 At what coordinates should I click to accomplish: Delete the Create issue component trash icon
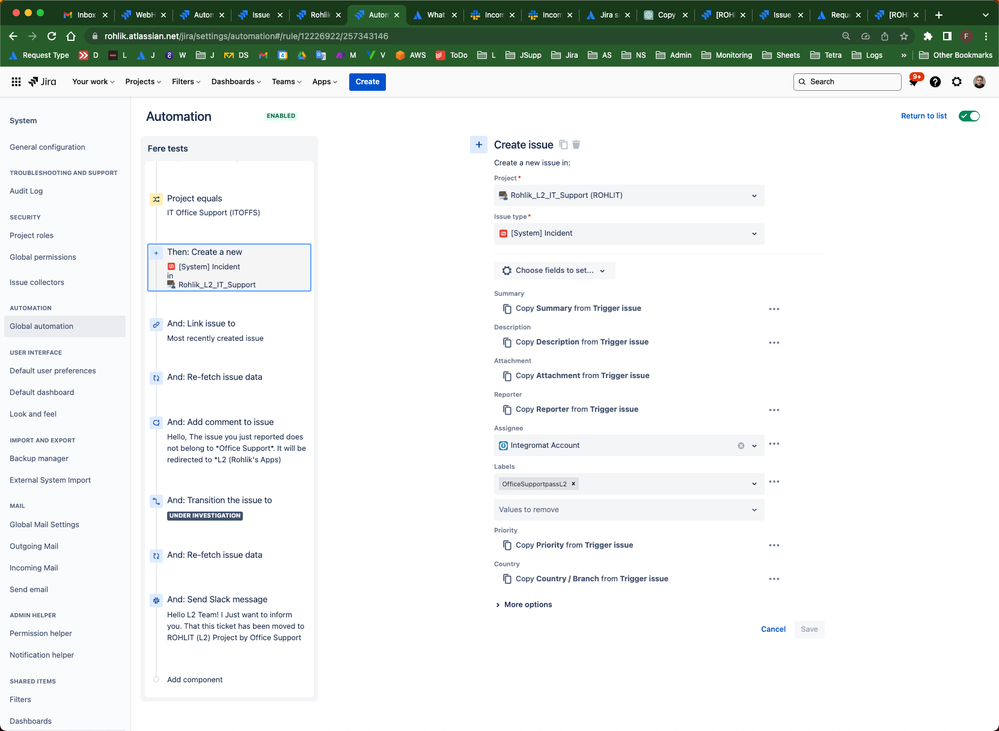[576, 145]
